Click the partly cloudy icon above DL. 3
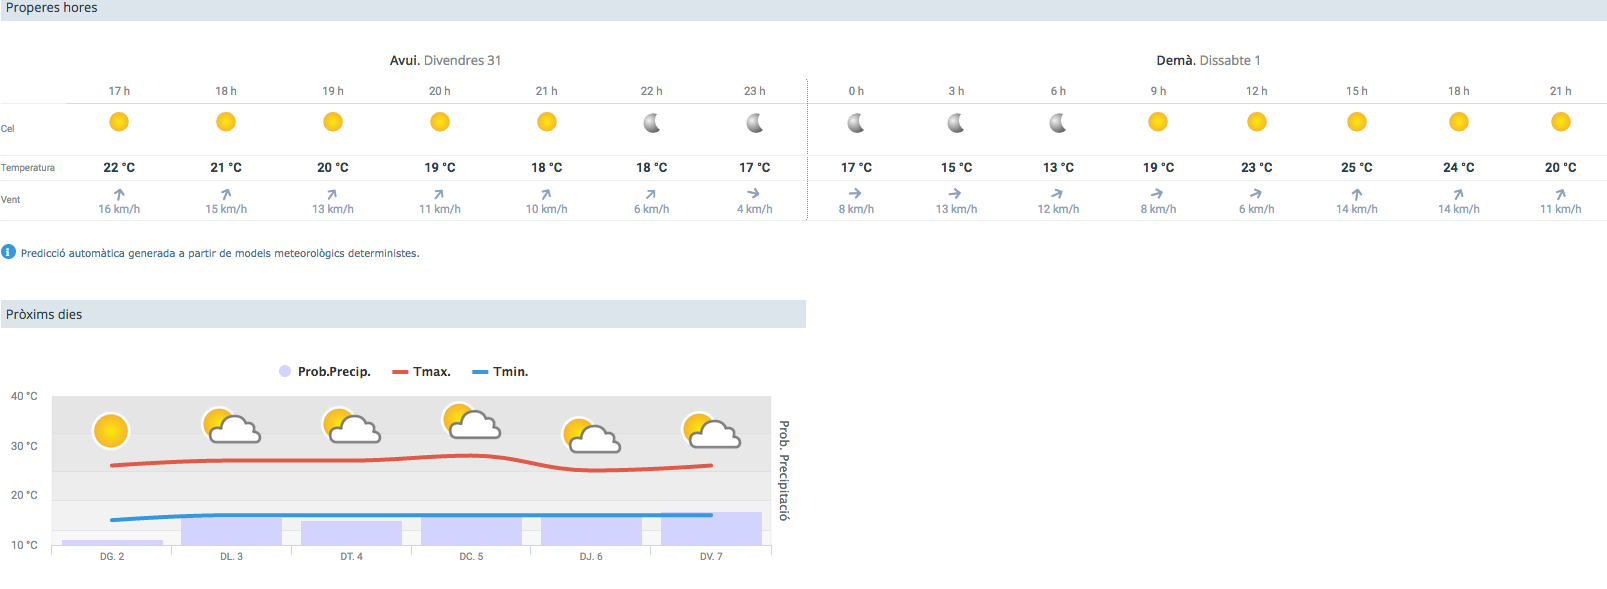The width and height of the screenshot is (1607, 589). tap(231, 426)
